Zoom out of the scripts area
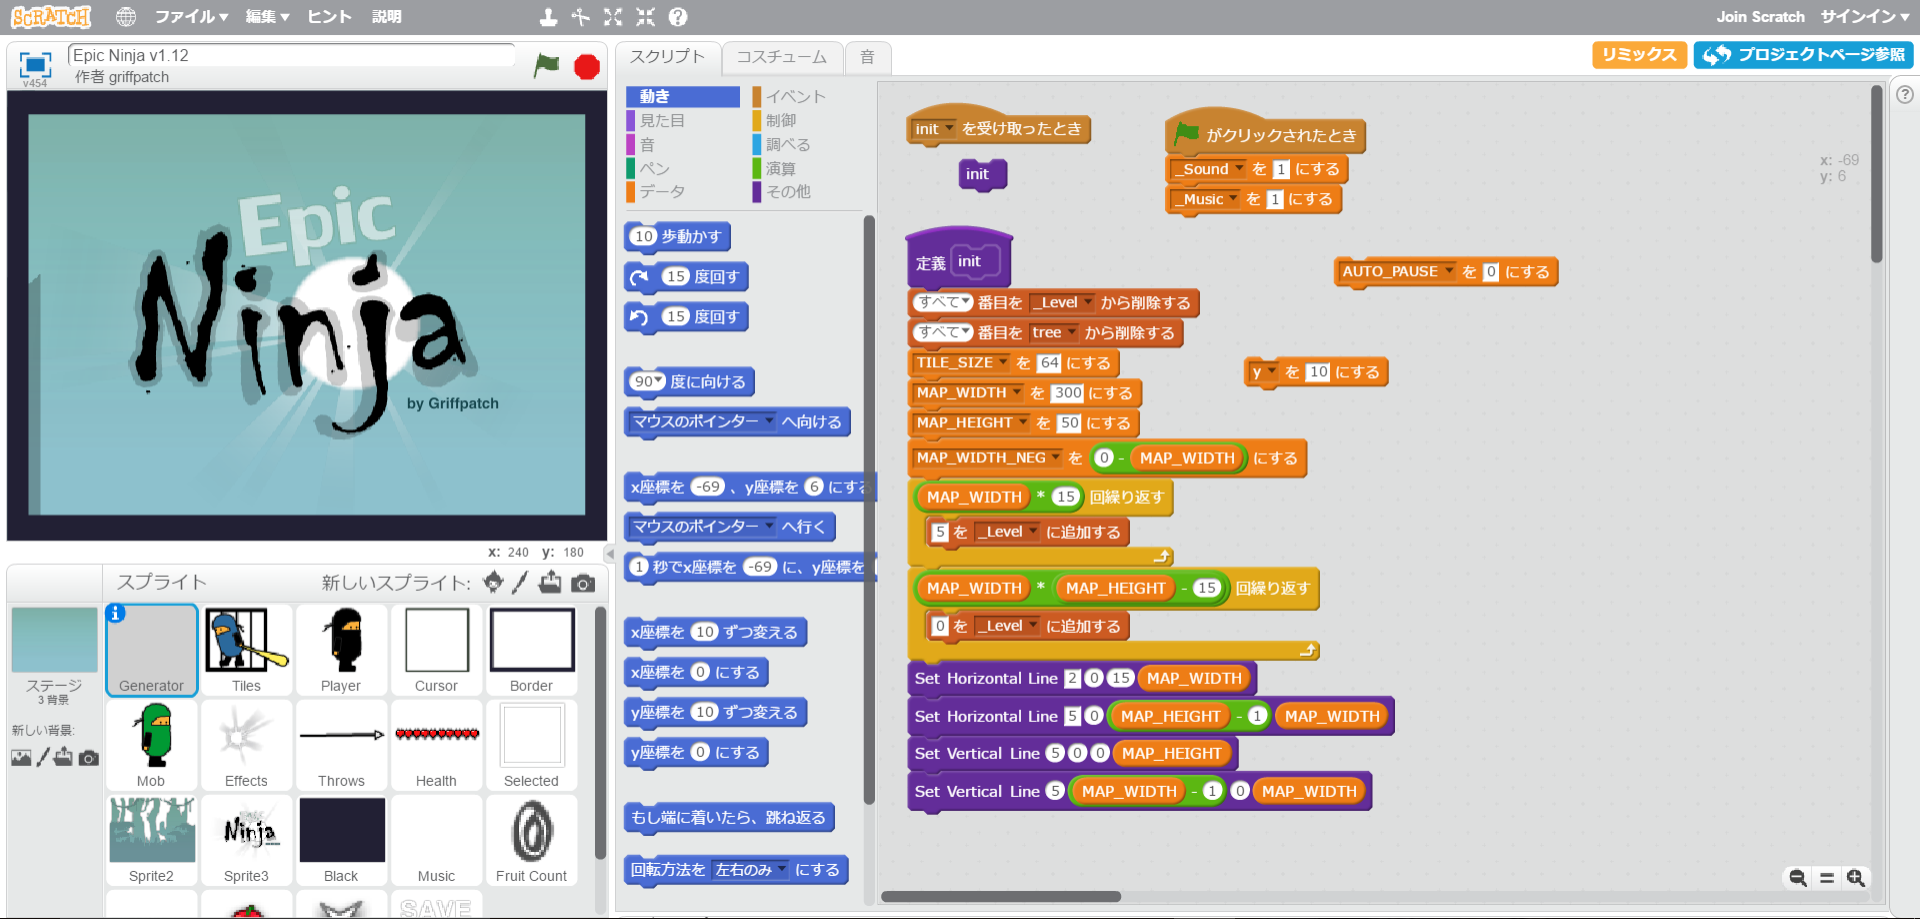 point(1798,878)
